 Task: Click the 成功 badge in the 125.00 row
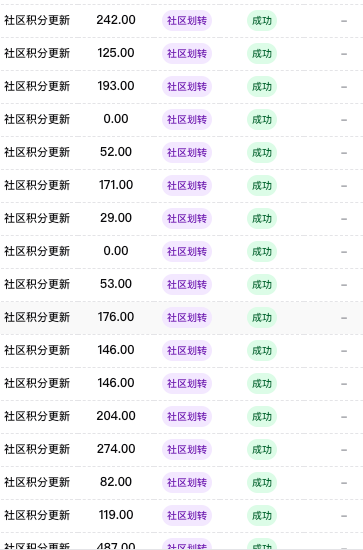[x=262, y=54]
